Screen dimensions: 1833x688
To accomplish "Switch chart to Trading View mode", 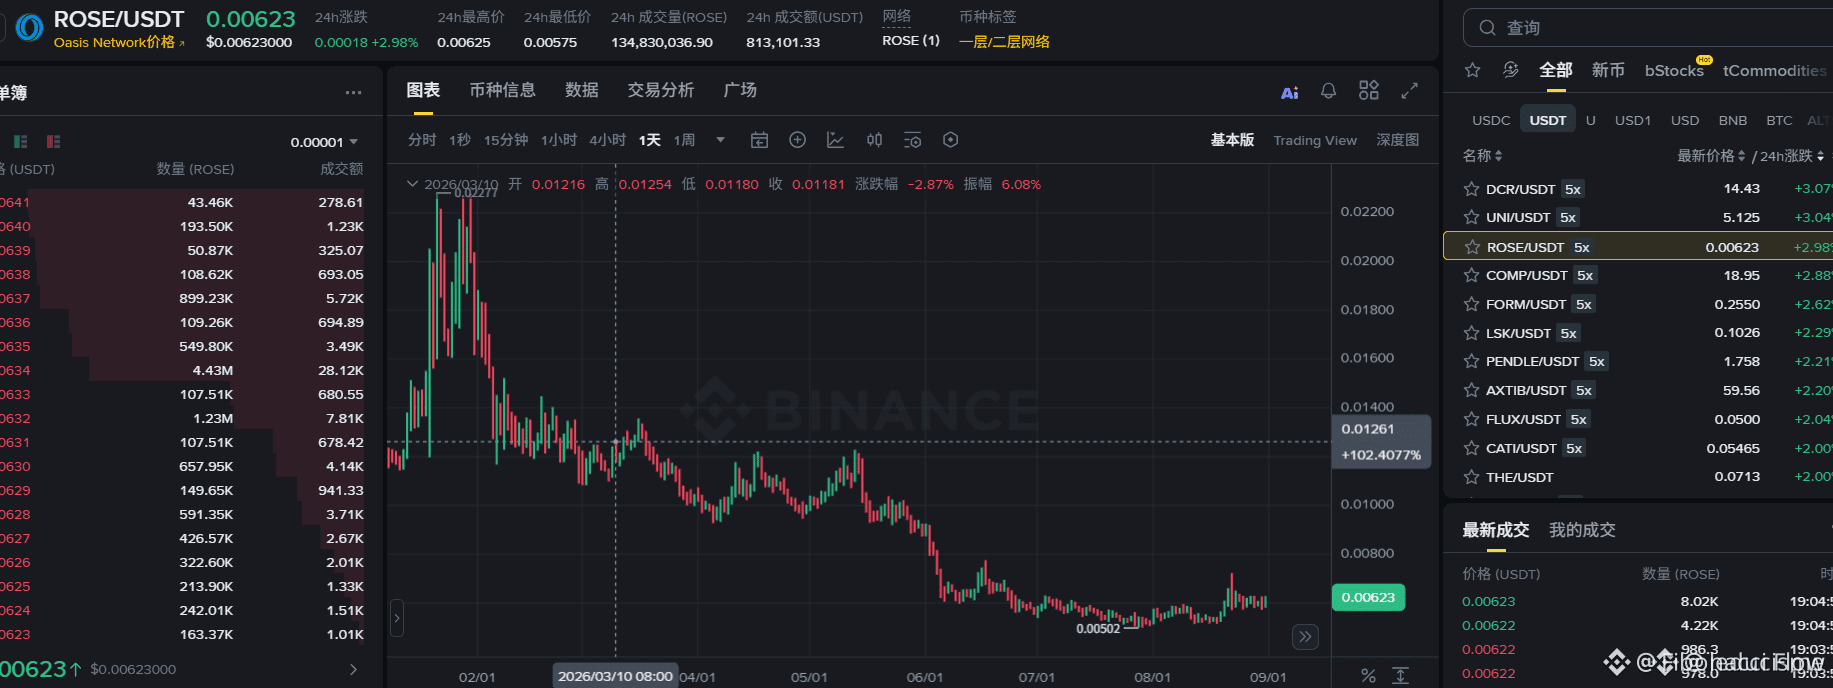I will point(1315,140).
